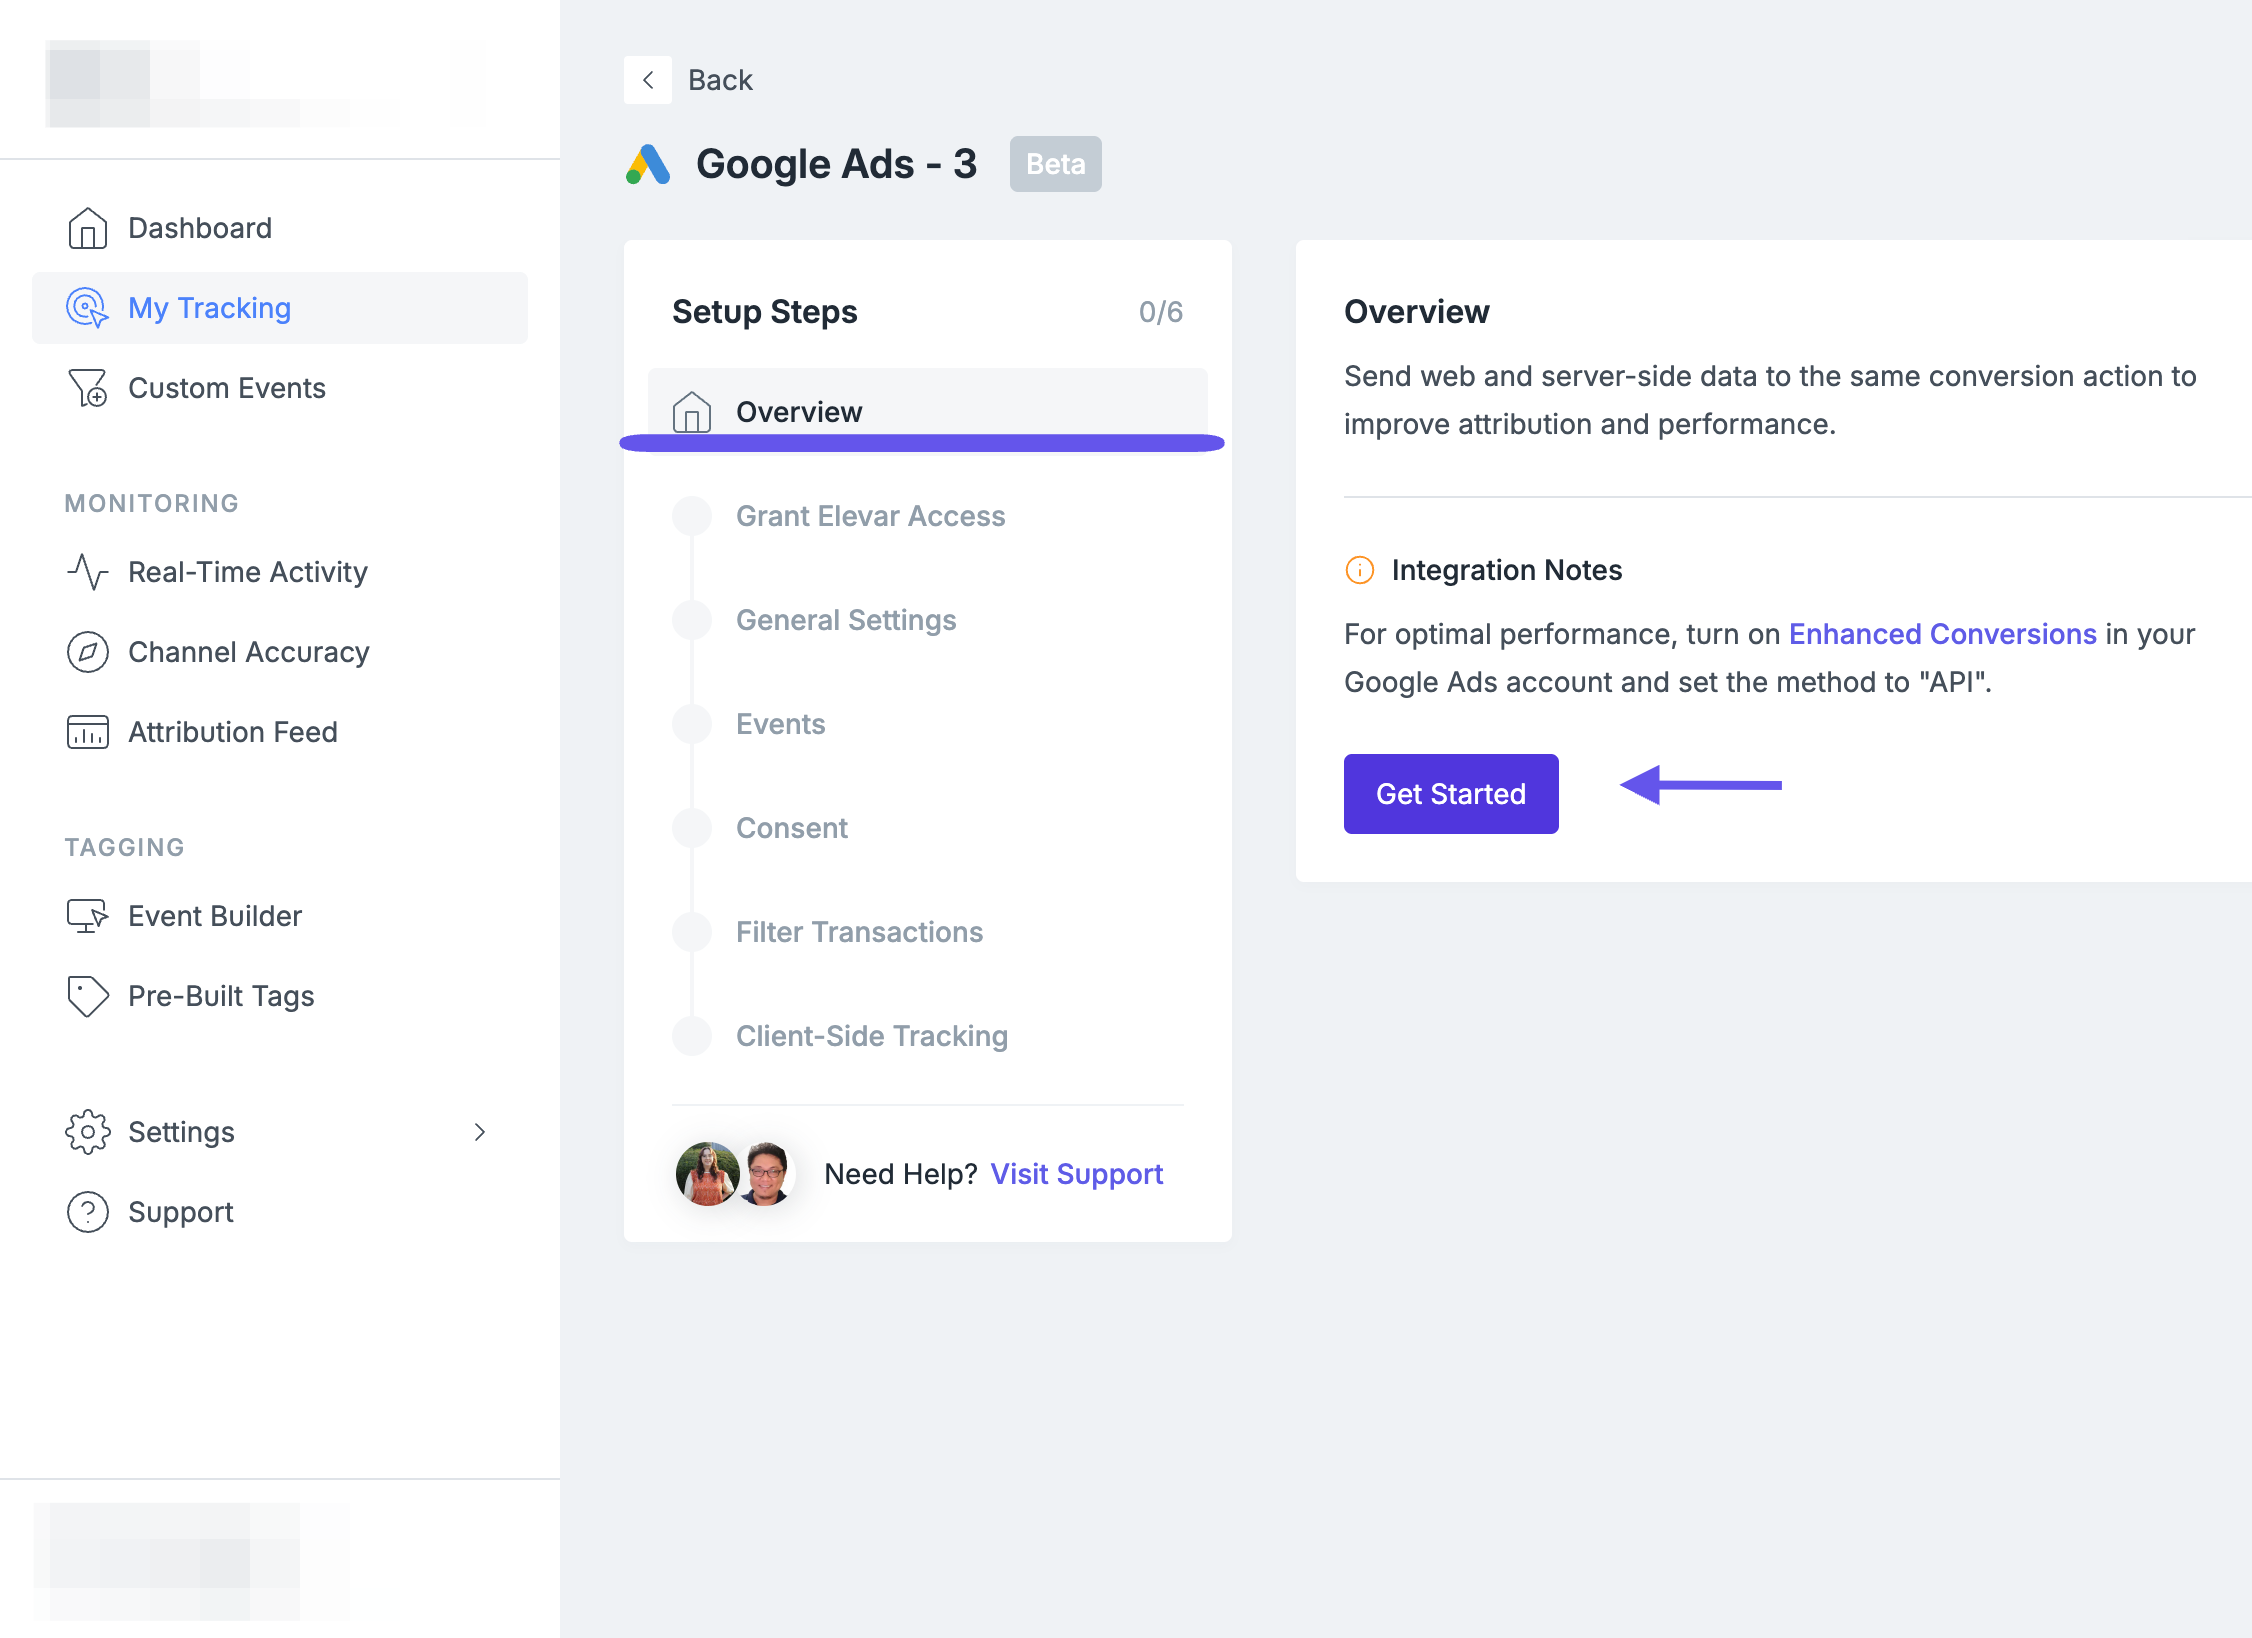Open Support in the sidebar
The height and width of the screenshot is (1638, 2252).
click(280, 1212)
